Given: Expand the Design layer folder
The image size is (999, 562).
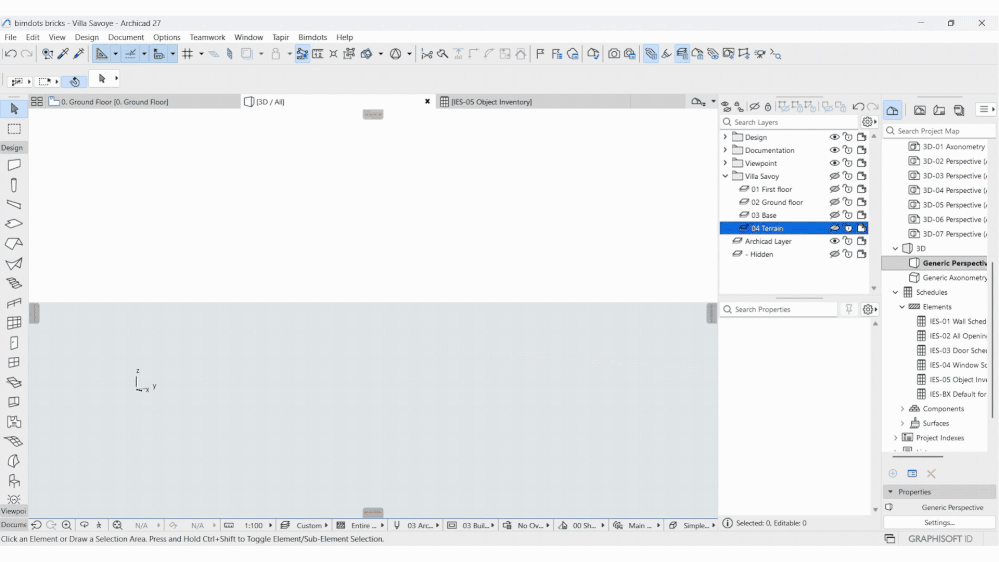Looking at the screenshot, I should (x=725, y=137).
